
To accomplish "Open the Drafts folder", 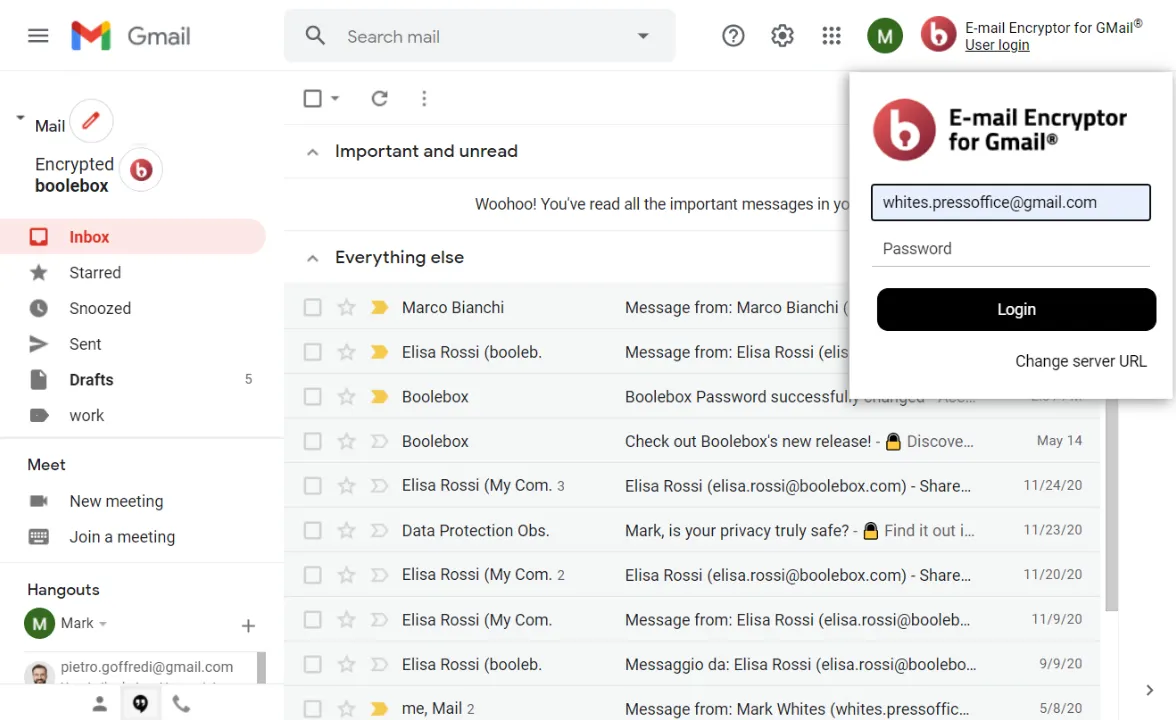I will click(x=133, y=380).
